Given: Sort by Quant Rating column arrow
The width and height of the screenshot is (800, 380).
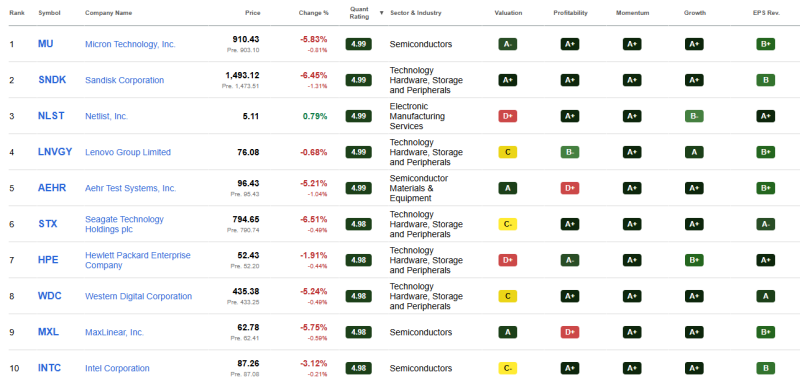Looking at the screenshot, I should (x=381, y=13).
